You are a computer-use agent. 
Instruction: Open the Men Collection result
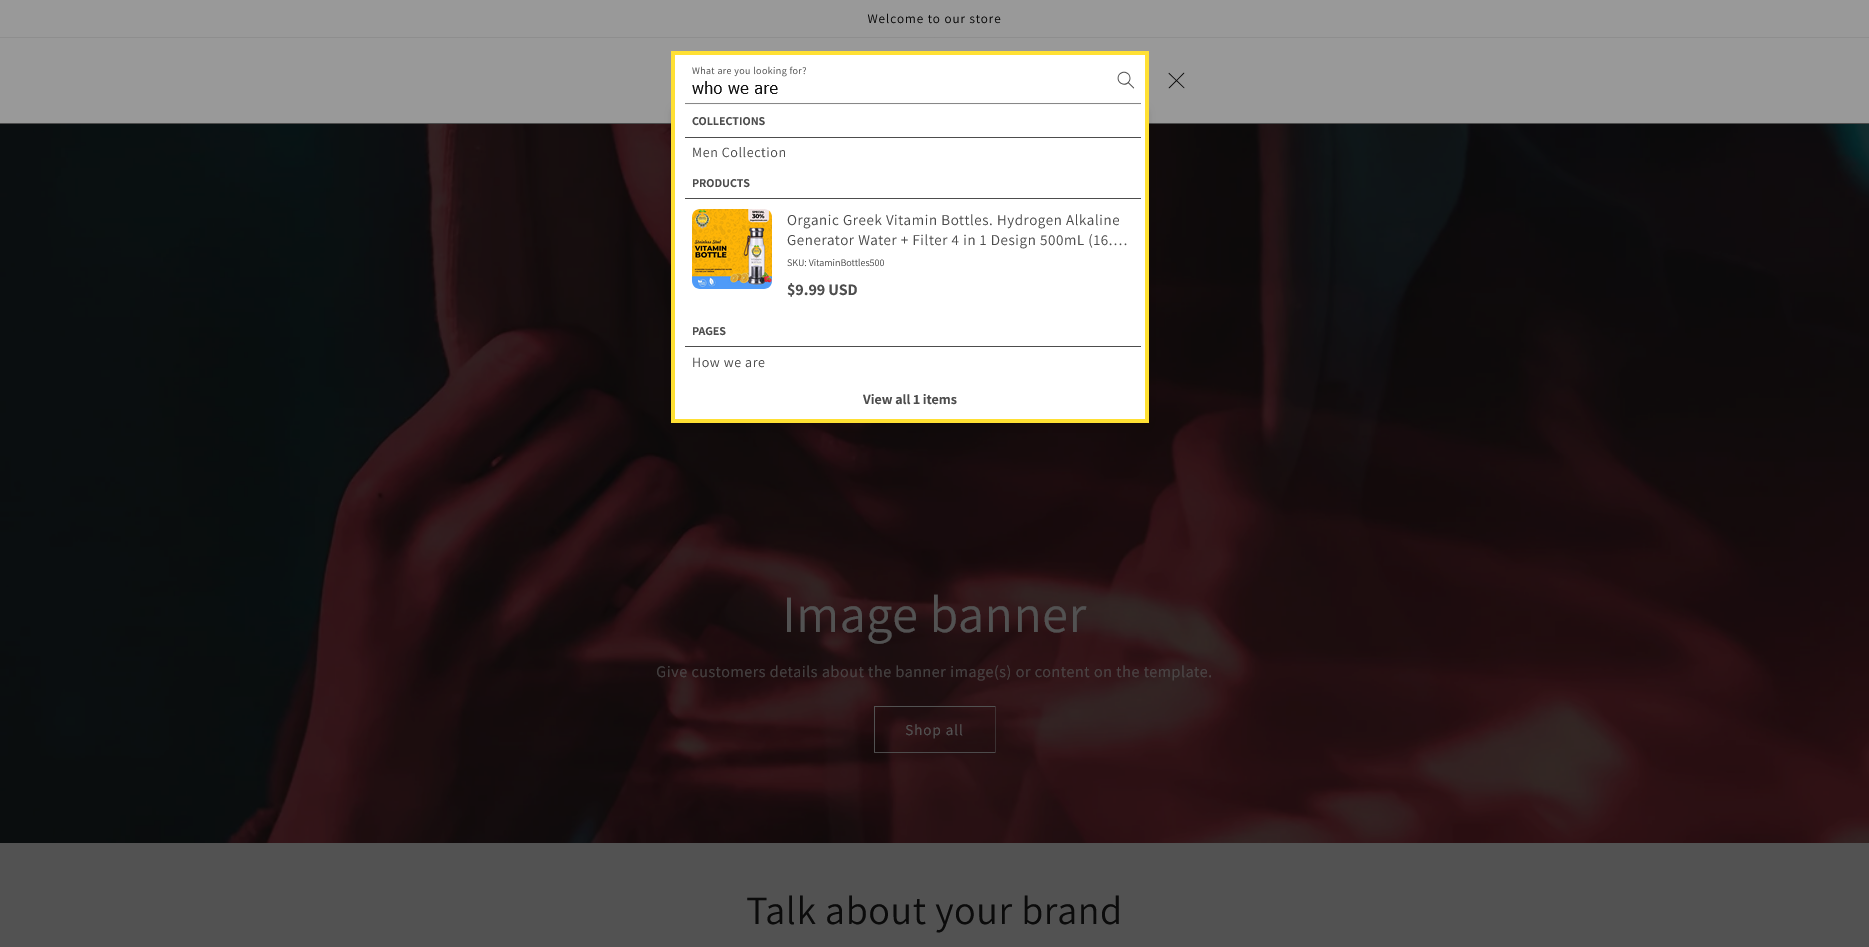coord(739,153)
